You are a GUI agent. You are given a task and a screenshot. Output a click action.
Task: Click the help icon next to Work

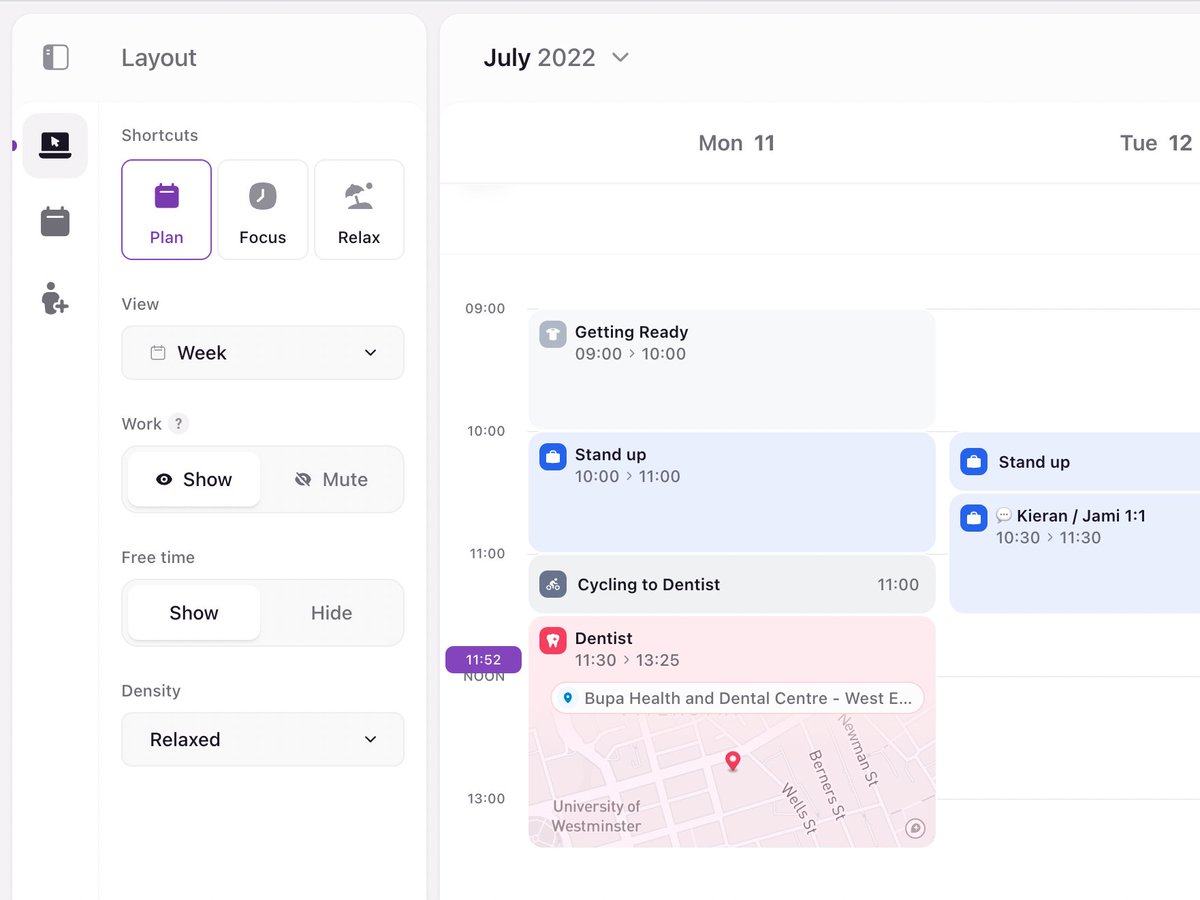pos(180,424)
